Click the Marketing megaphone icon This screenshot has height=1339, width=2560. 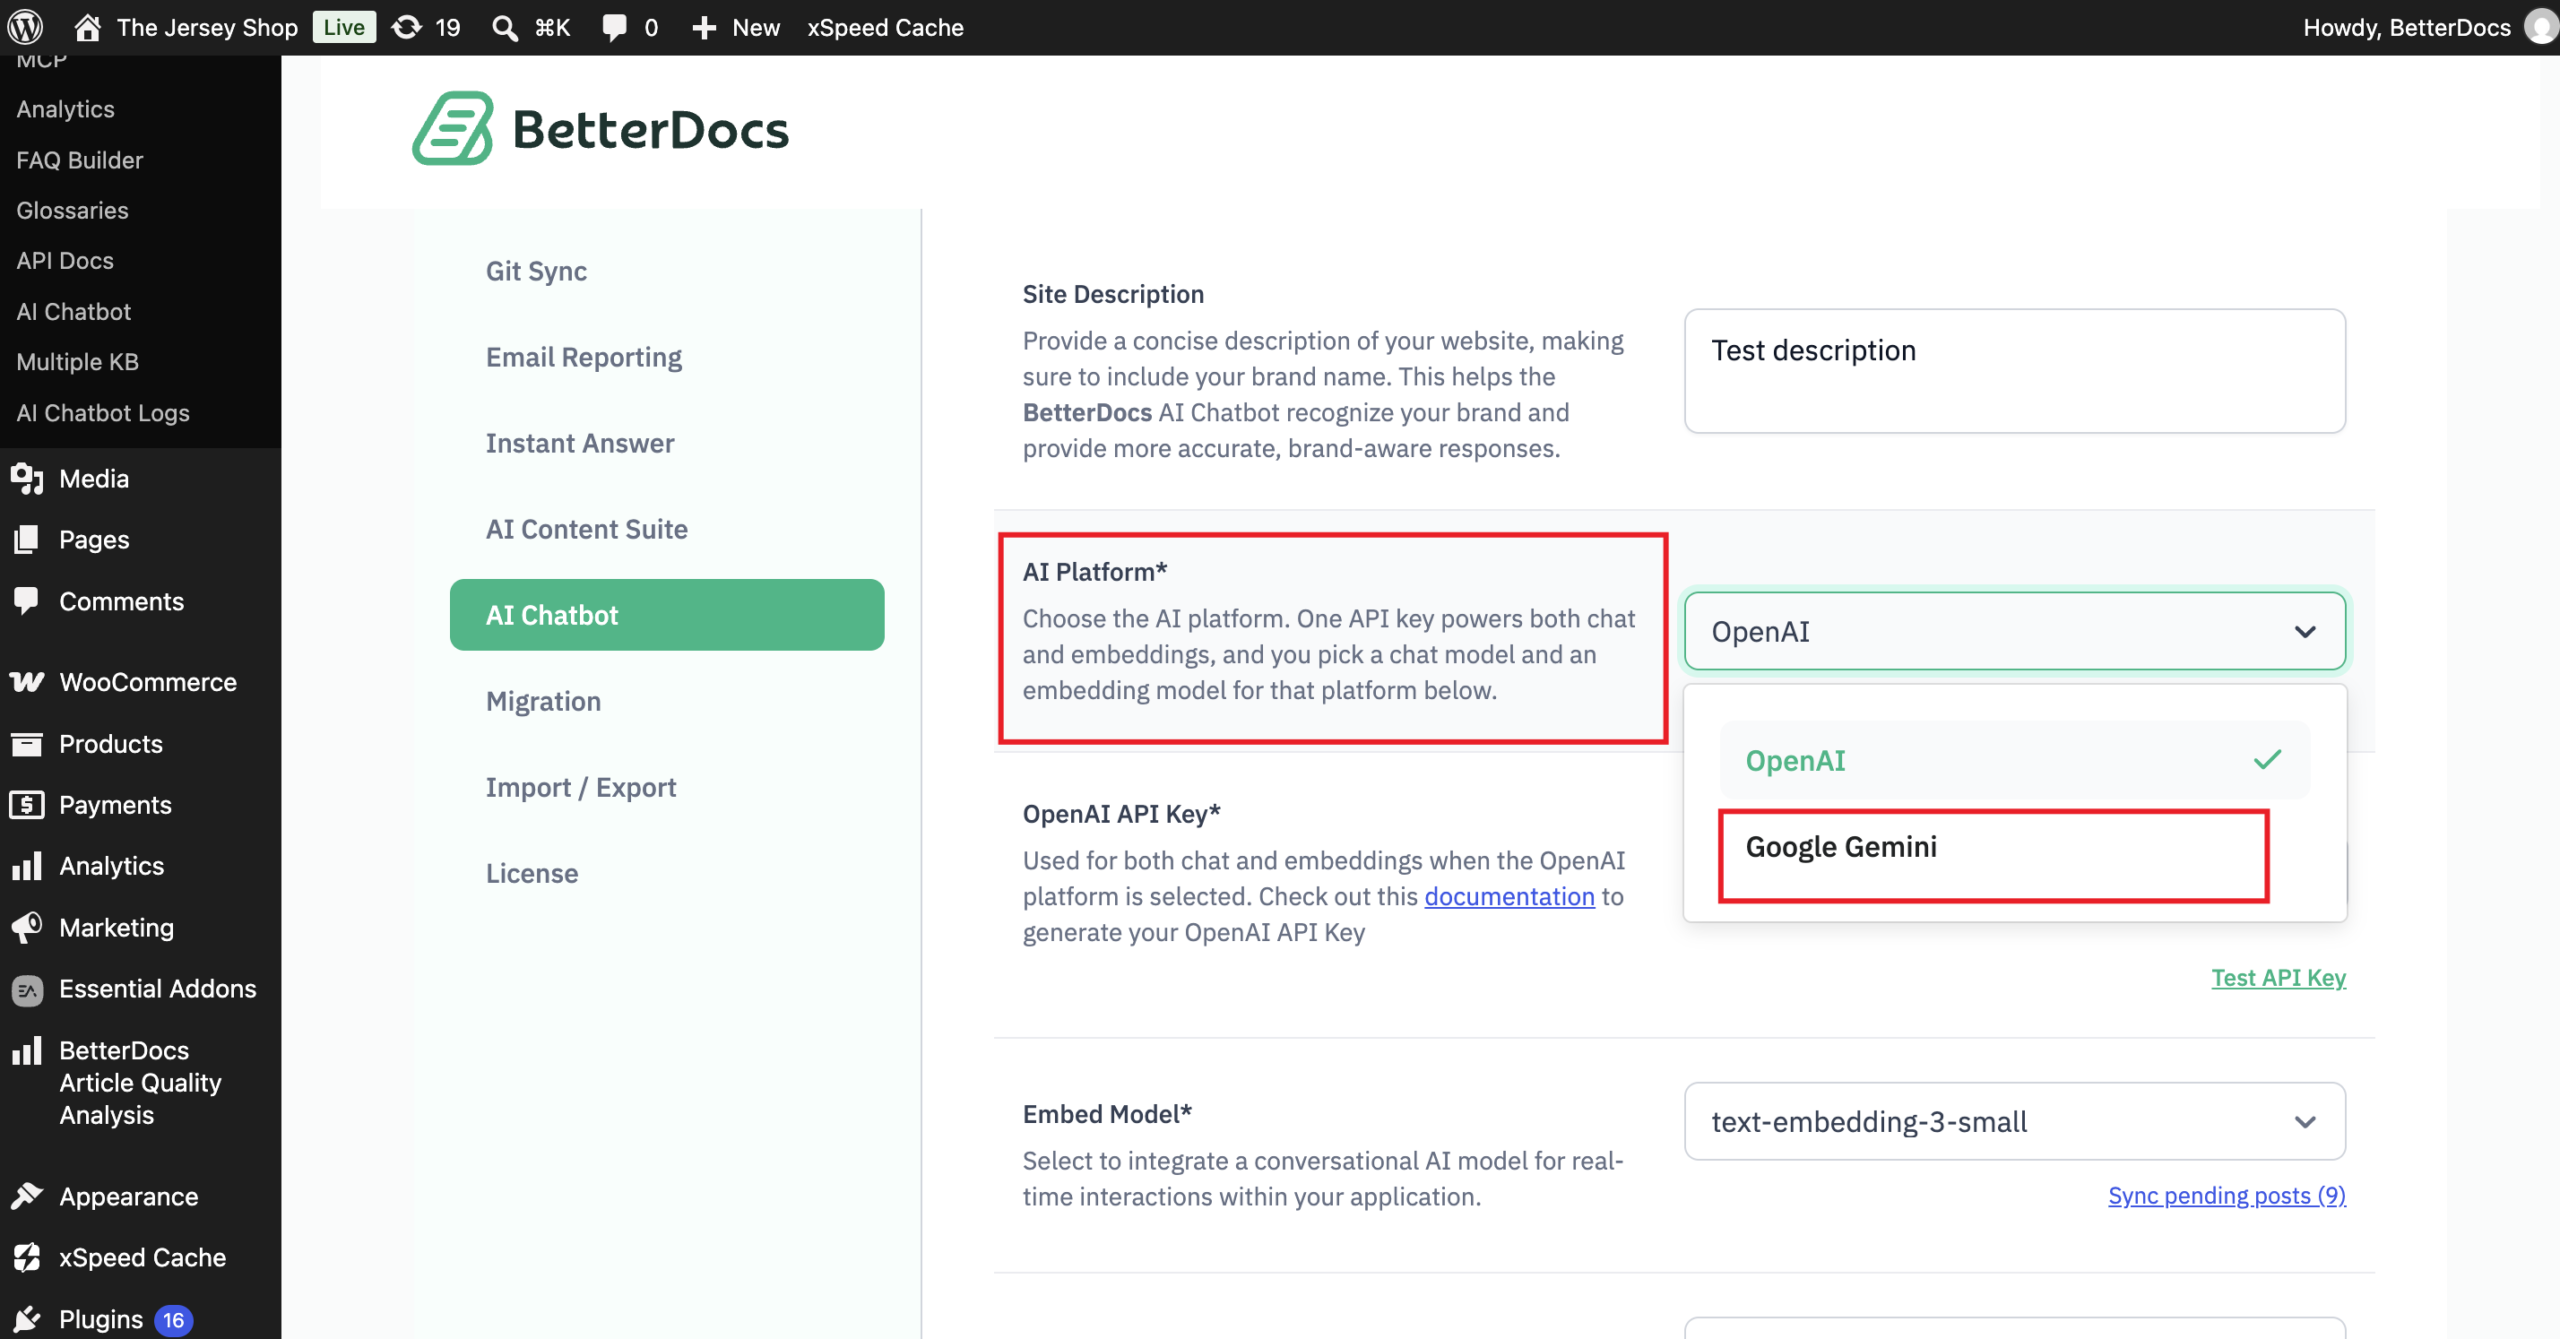point(27,927)
